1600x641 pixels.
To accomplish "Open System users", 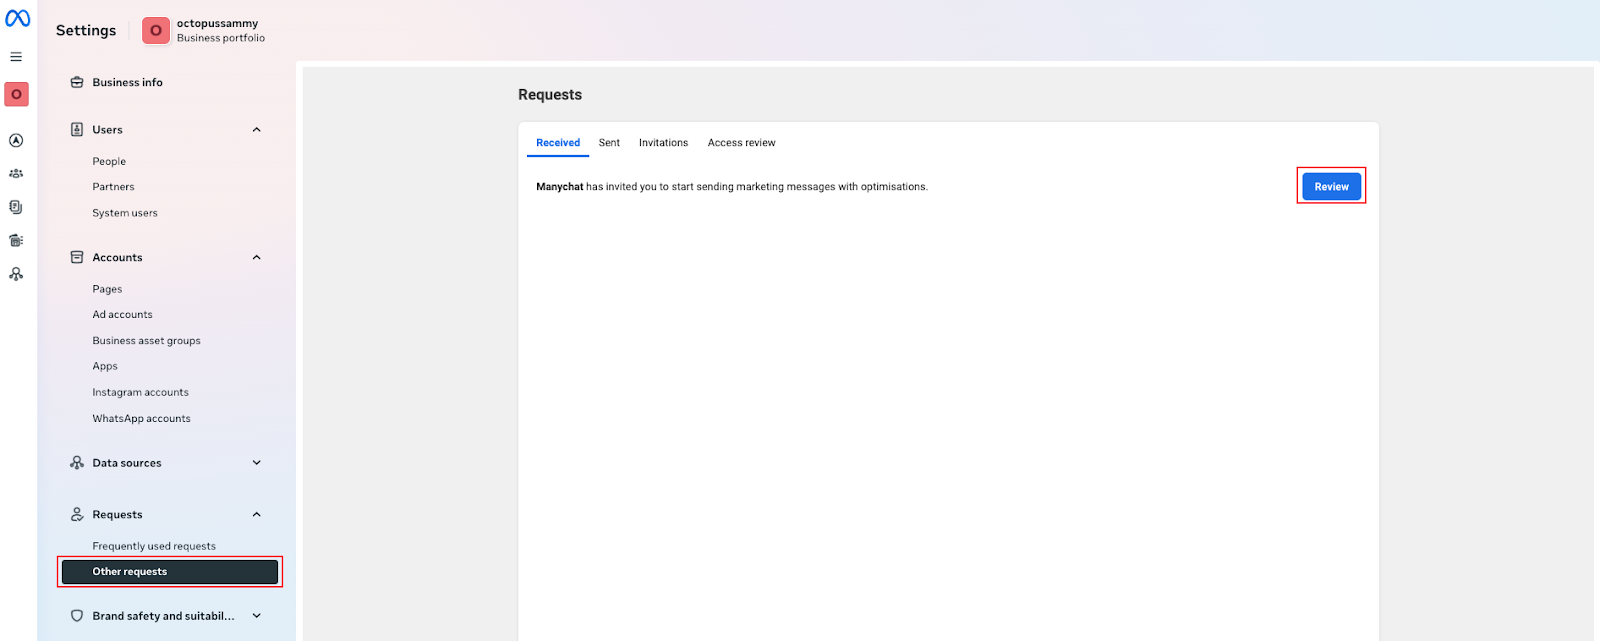I will [x=125, y=213].
